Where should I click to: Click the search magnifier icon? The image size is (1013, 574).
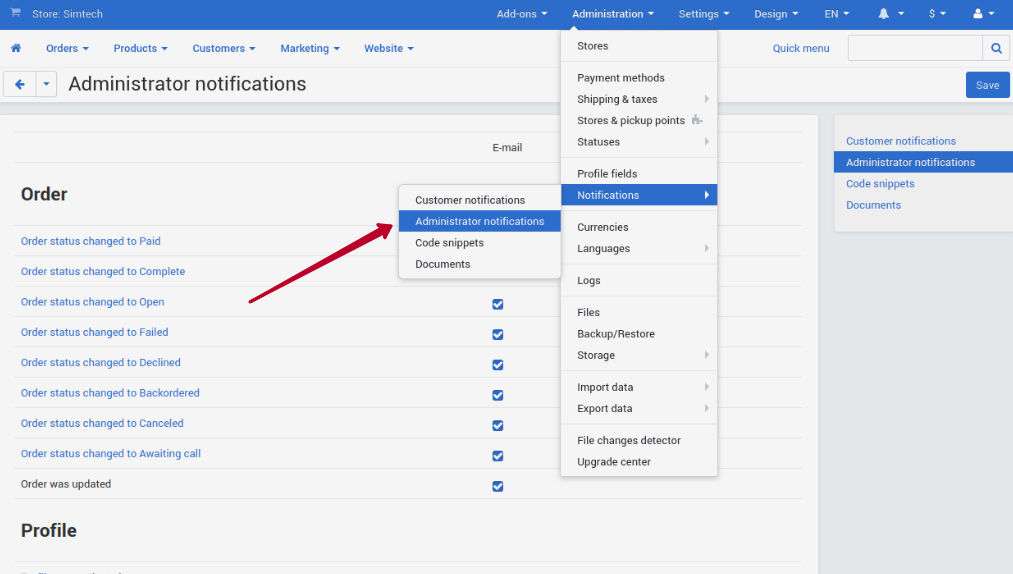996,48
